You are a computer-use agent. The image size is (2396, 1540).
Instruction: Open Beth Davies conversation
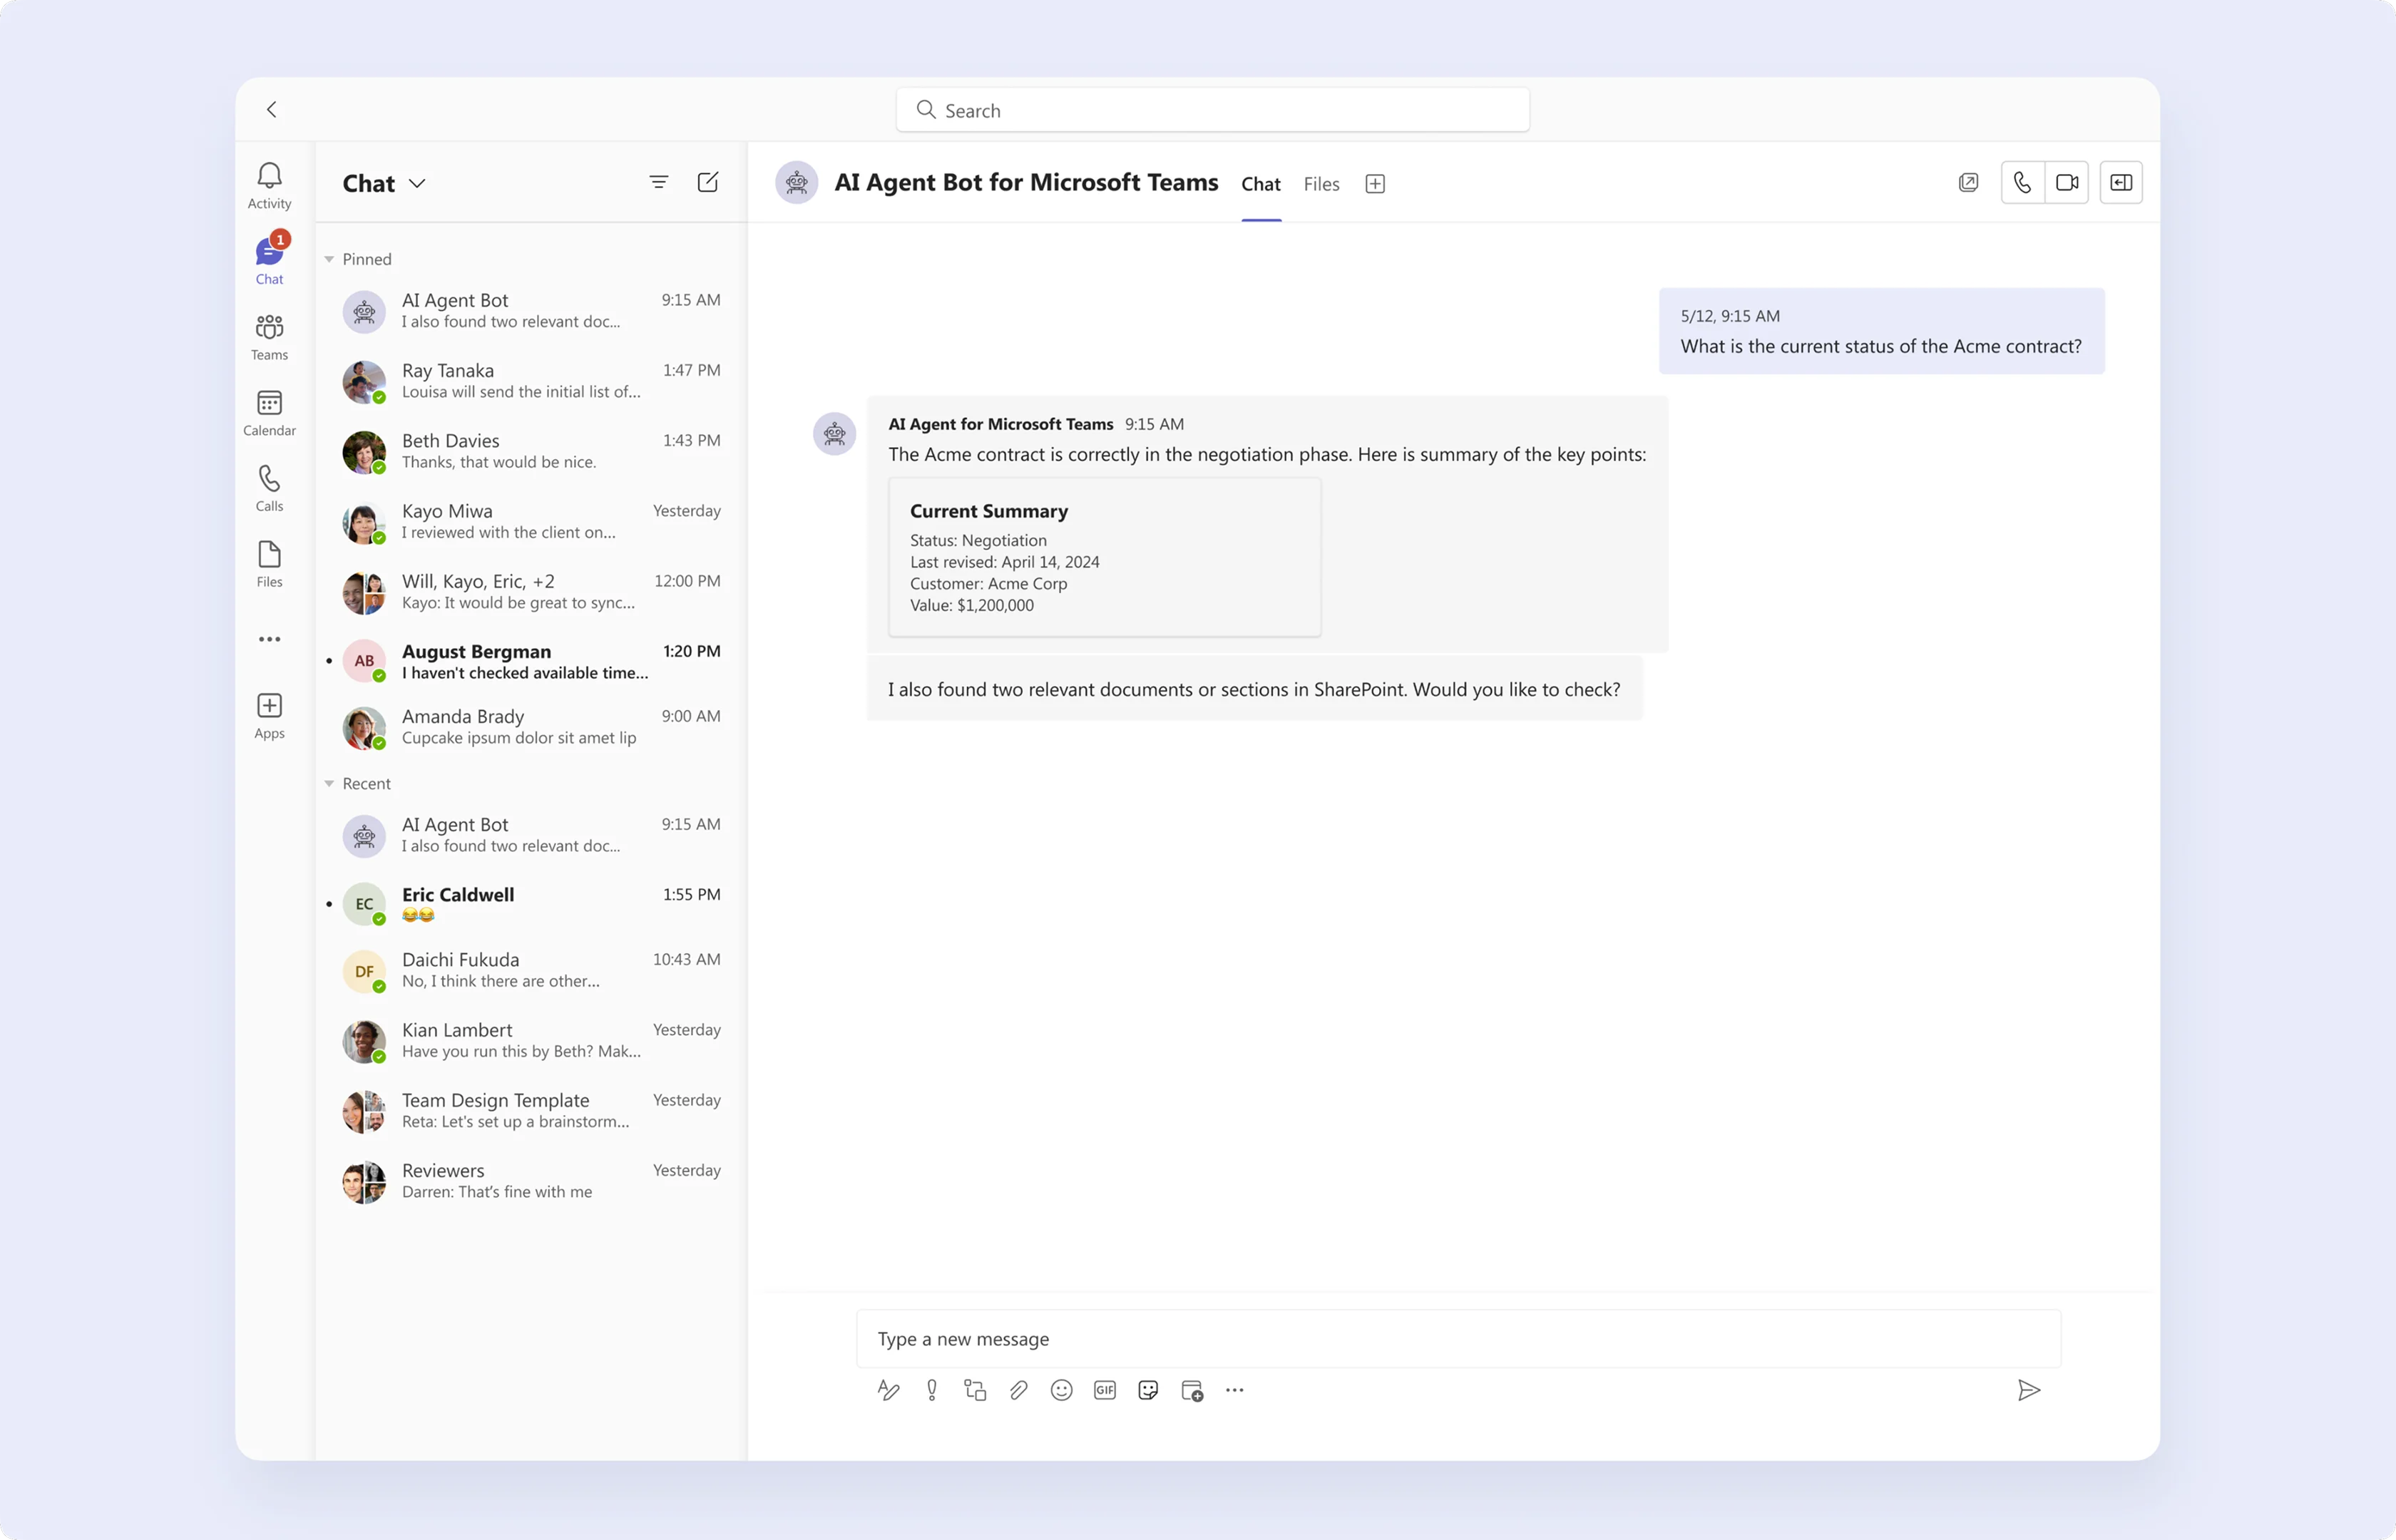click(x=531, y=451)
